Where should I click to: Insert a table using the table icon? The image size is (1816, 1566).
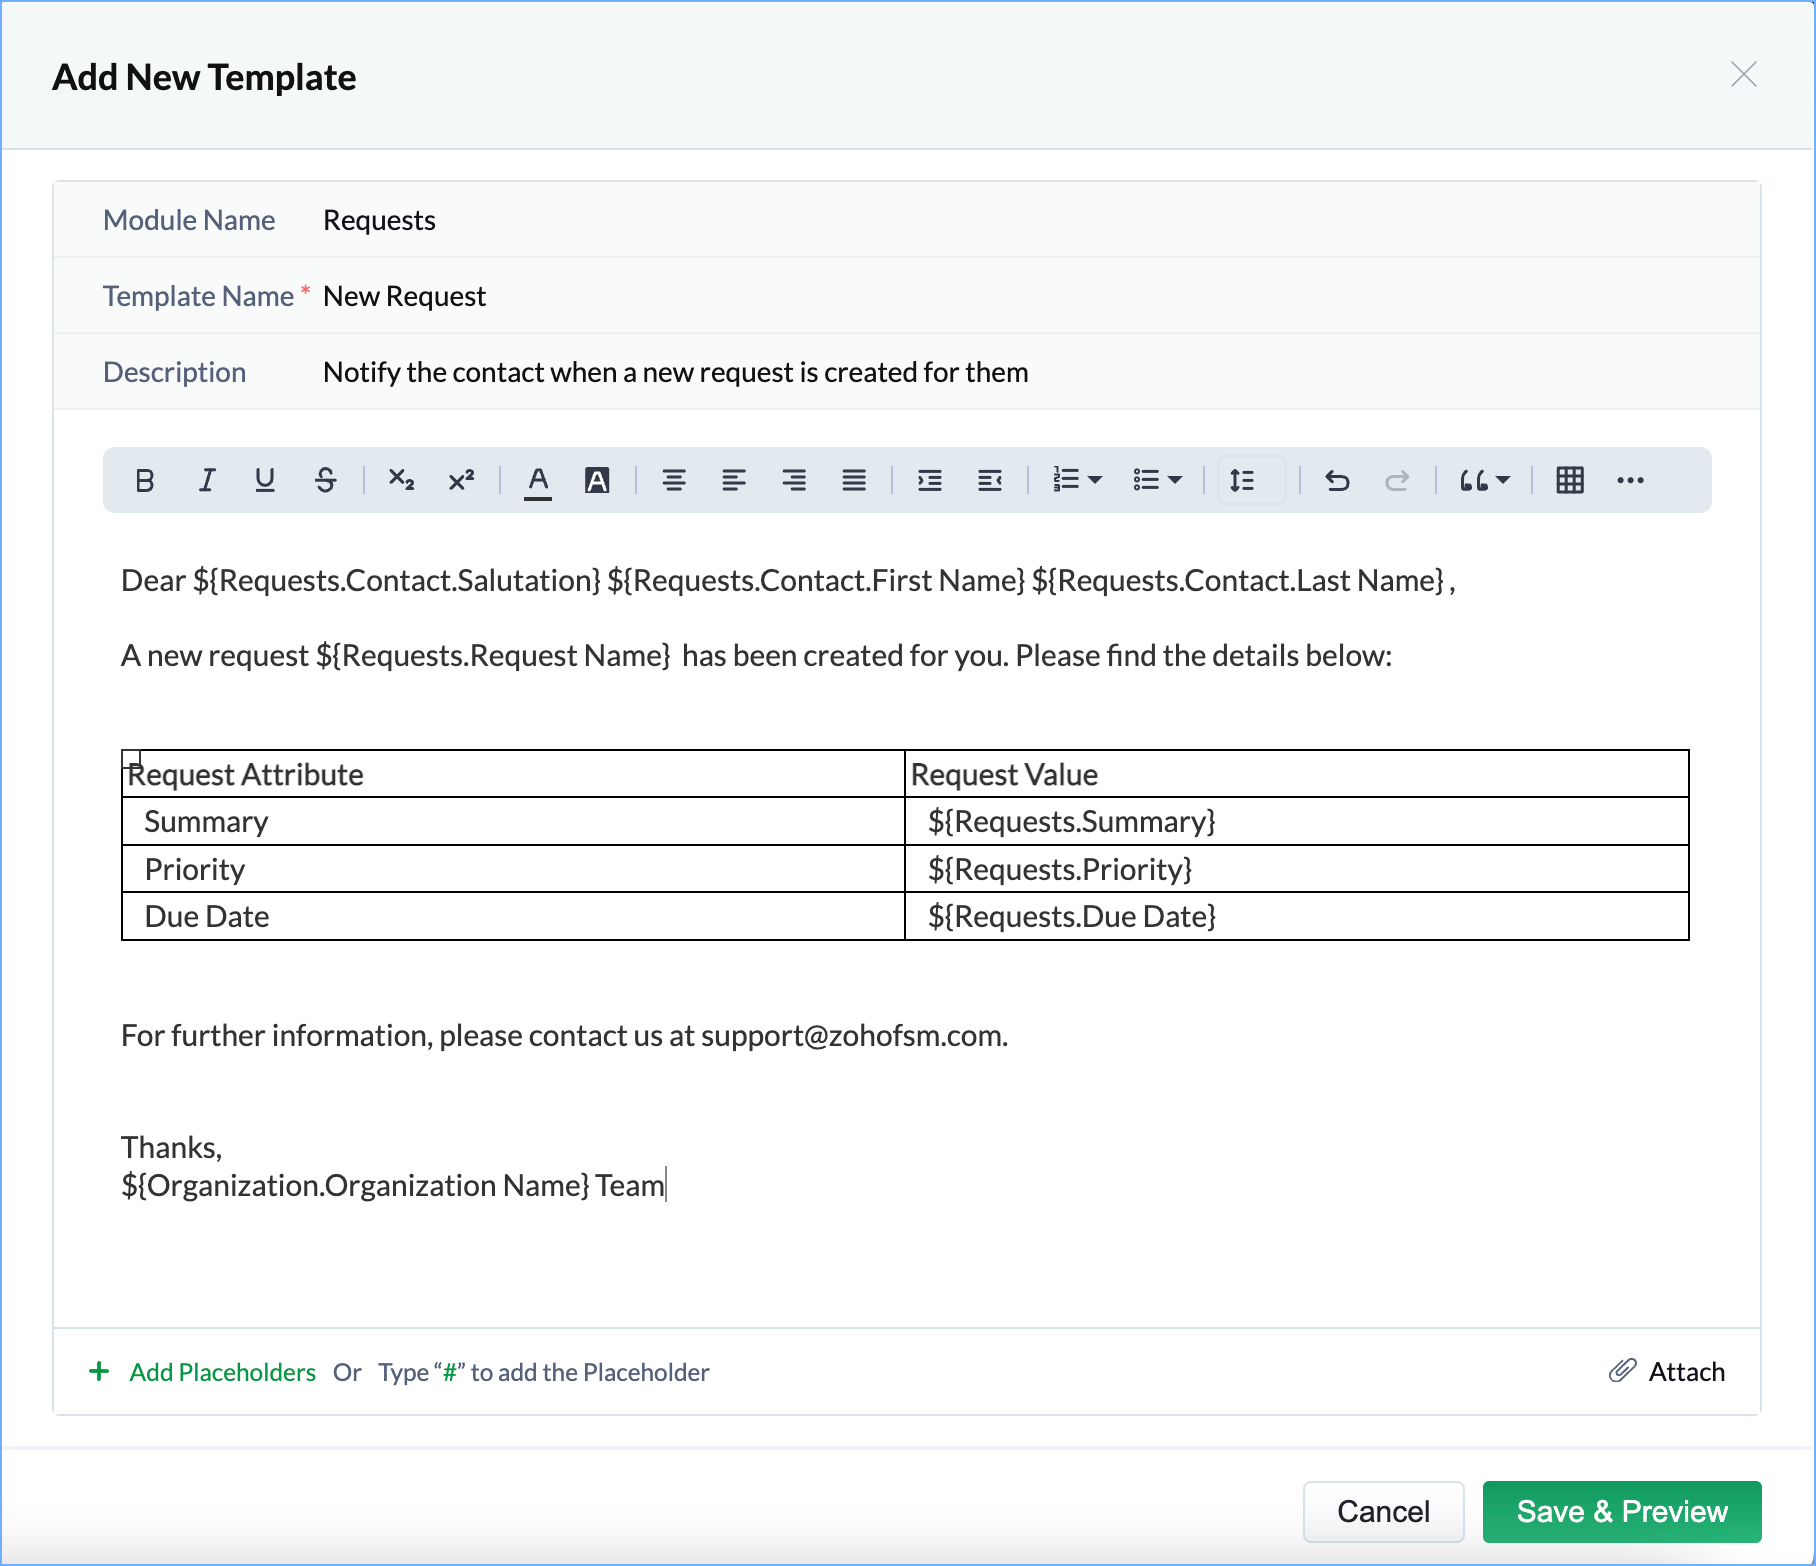click(x=1570, y=481)
